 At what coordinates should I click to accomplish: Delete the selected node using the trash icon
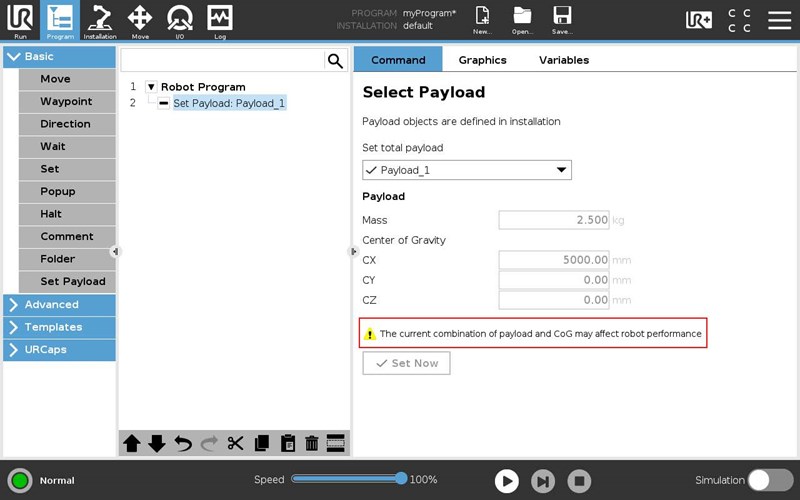click(x=311, y=443)
